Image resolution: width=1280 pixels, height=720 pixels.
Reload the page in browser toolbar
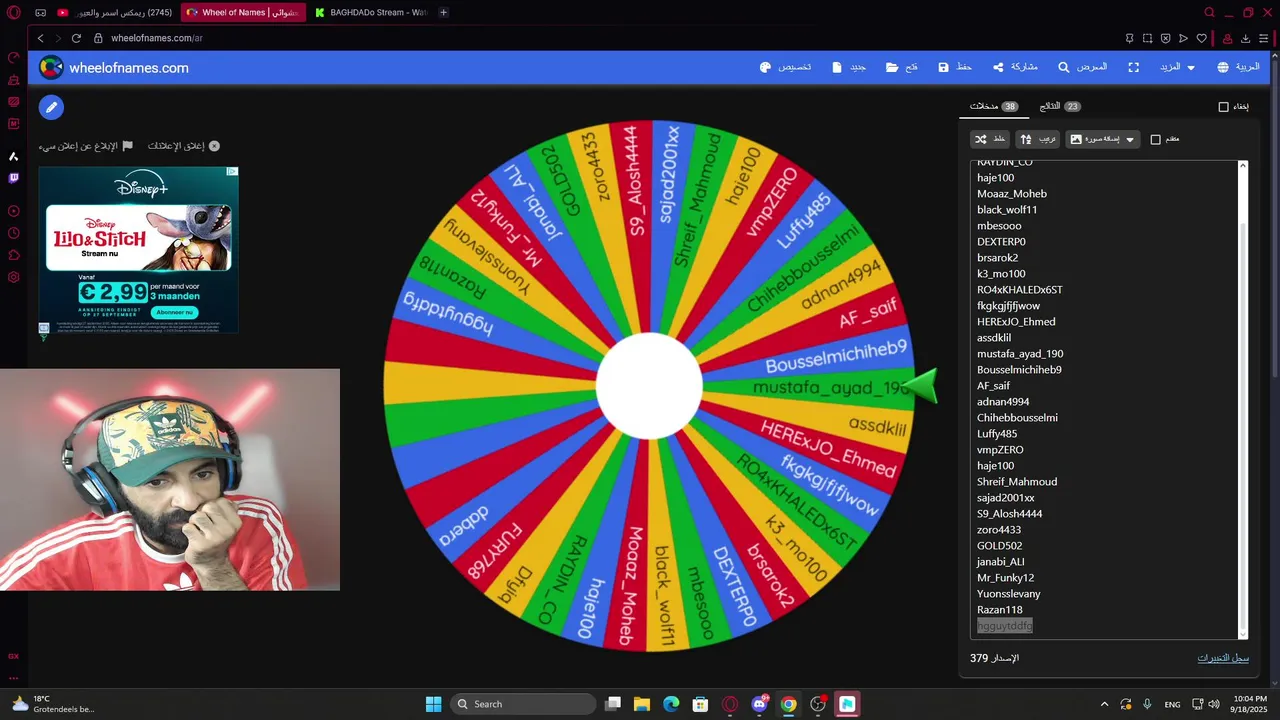pyautogui.click(x=76, y=38)
